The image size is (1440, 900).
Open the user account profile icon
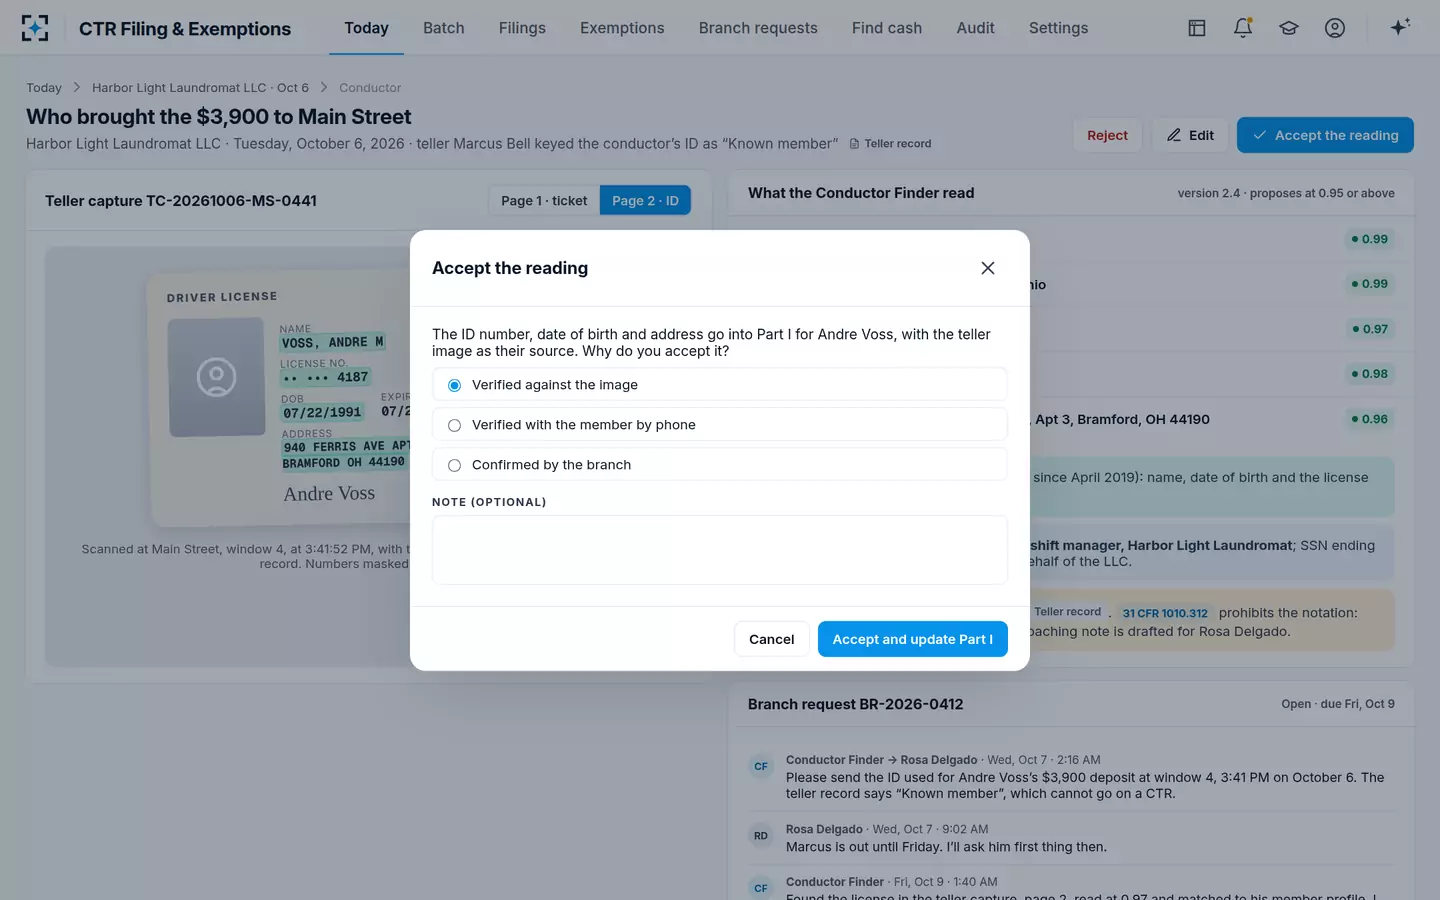(x=1335, y=28)
